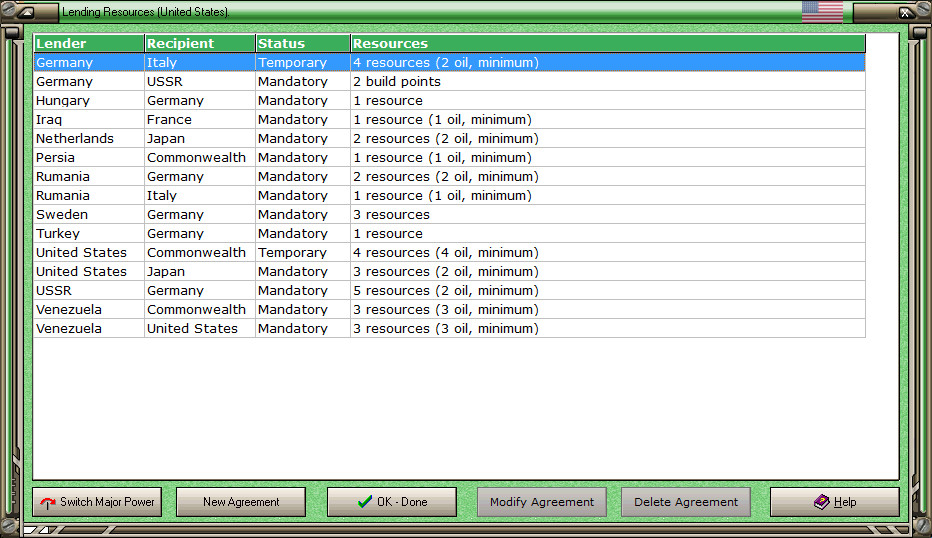Screen dimensions: 932x538
Task: Click Temporary status in United States row
Action: point(303,253)
